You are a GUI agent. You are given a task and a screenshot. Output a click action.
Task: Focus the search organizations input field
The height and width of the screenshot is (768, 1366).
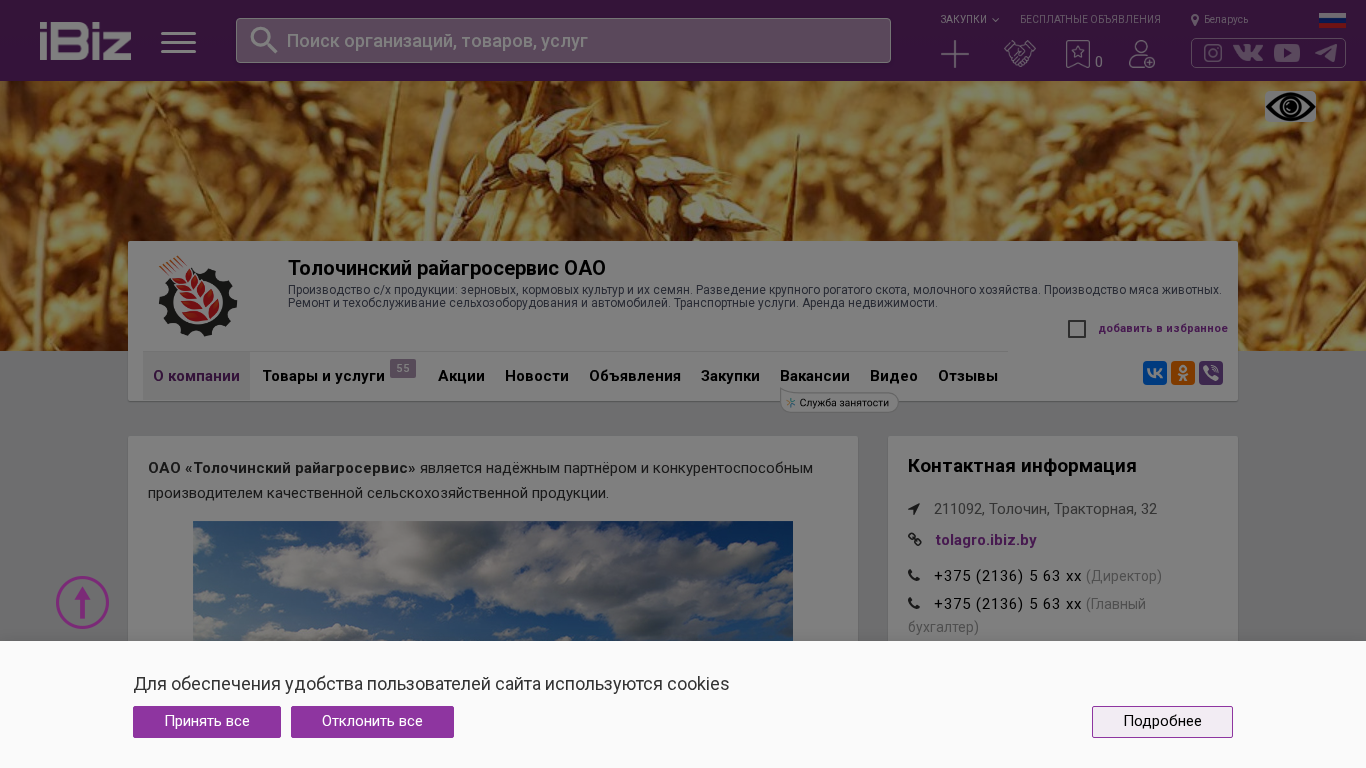pos(563,40)
